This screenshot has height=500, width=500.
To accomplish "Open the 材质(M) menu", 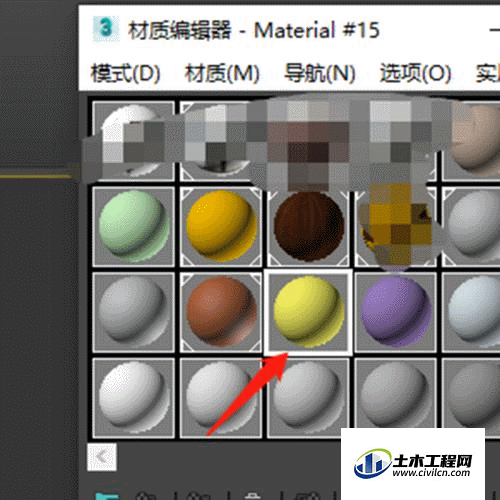I will pyautogui.click(x=222, y=73).
